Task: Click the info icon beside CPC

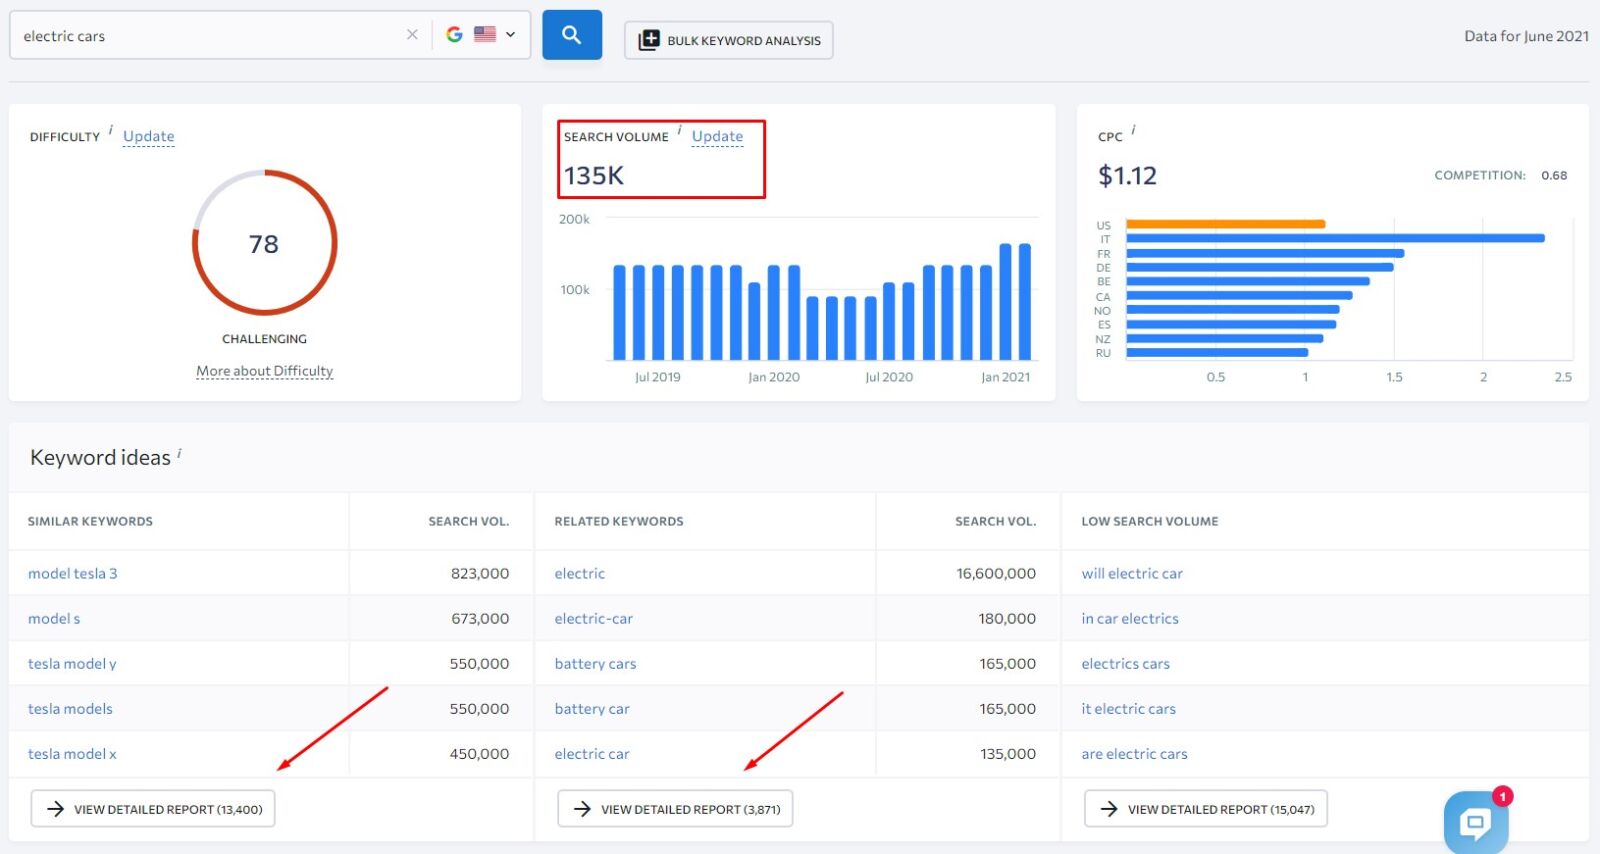Action: click(1133, 130)
